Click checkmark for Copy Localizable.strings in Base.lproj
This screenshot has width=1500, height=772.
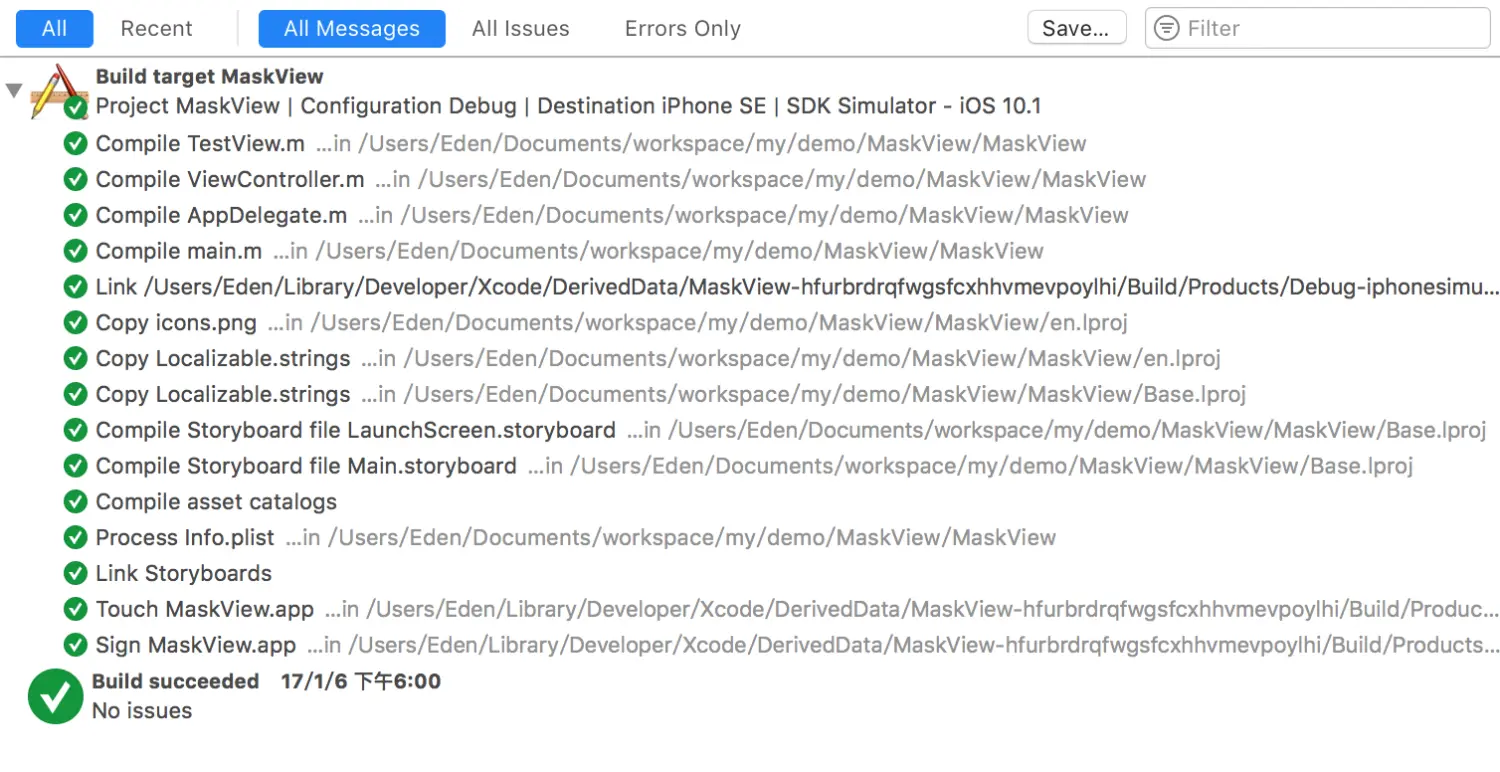75,395
